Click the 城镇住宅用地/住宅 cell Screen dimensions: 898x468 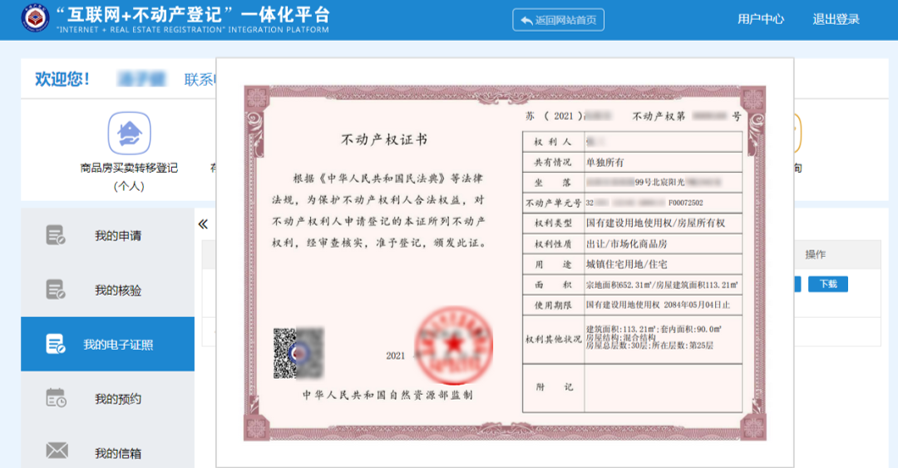click(663, 264)
